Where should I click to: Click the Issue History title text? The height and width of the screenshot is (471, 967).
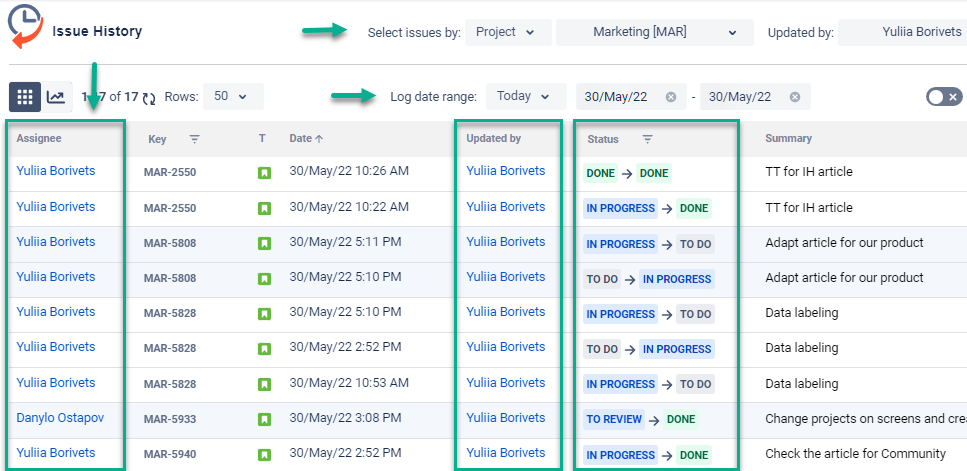(x=97, y=31)
